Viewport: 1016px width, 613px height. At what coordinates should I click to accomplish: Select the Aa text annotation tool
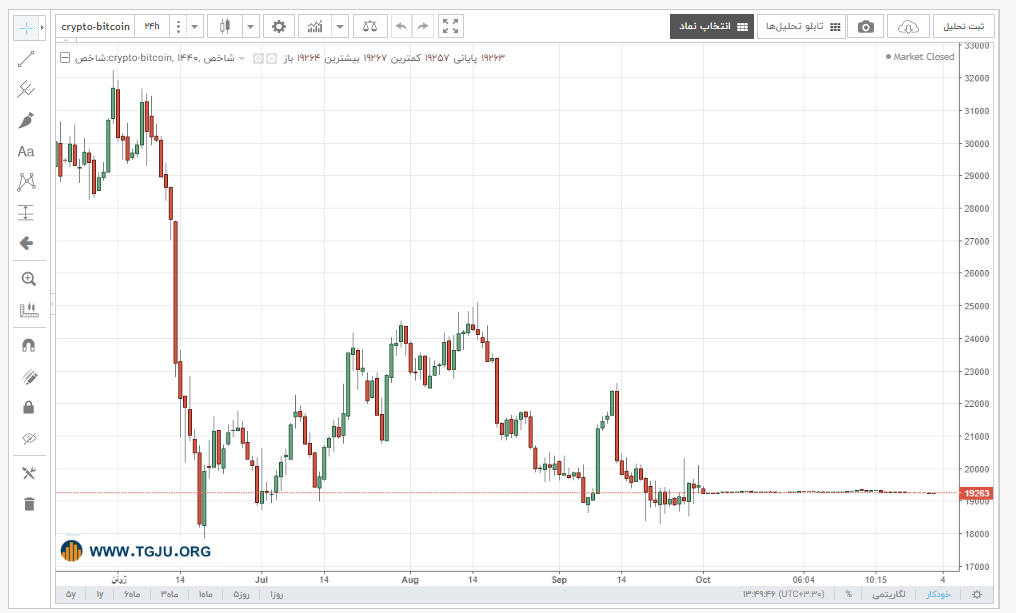pos(26,152)
